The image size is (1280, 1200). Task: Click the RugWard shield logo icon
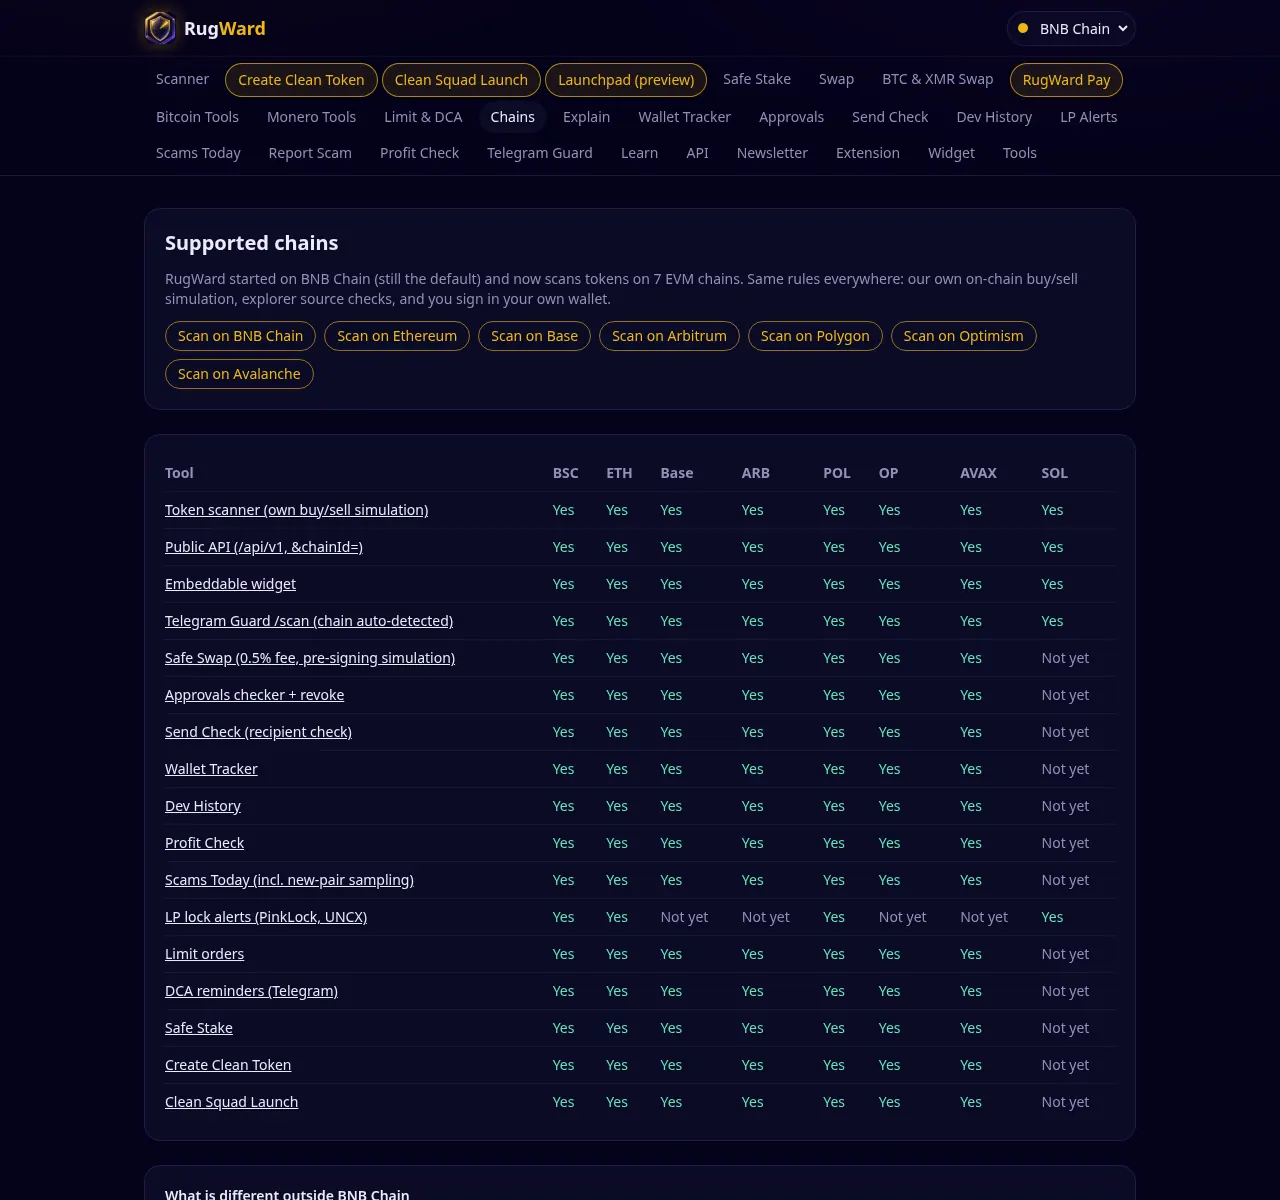coord(160,28)
